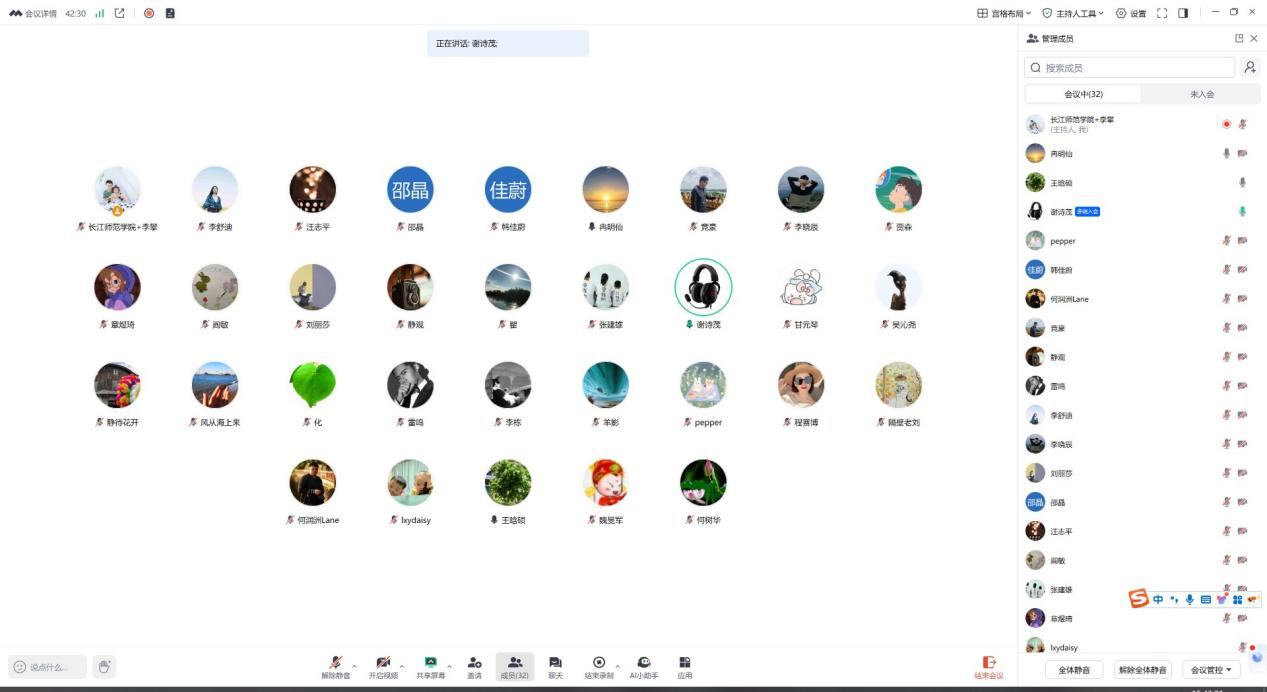
Task: Open the 主持人工具 host tools dropdown
Action: (x=1073, y=13)
